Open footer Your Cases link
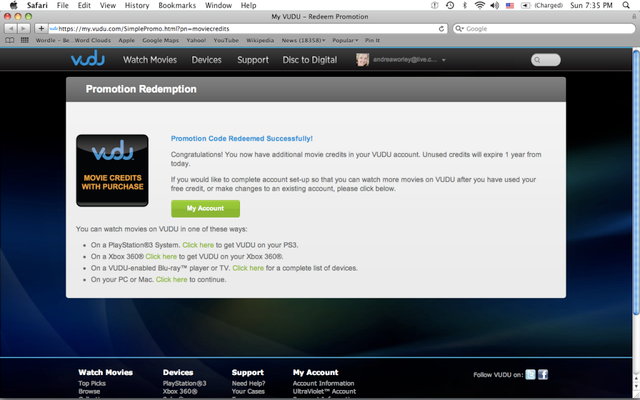 tap(248, 391)
